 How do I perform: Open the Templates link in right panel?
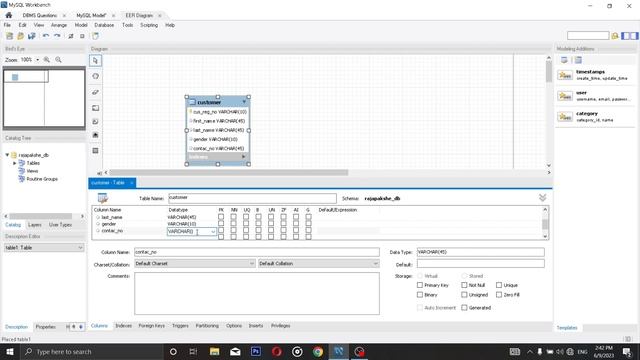(567, 328)
